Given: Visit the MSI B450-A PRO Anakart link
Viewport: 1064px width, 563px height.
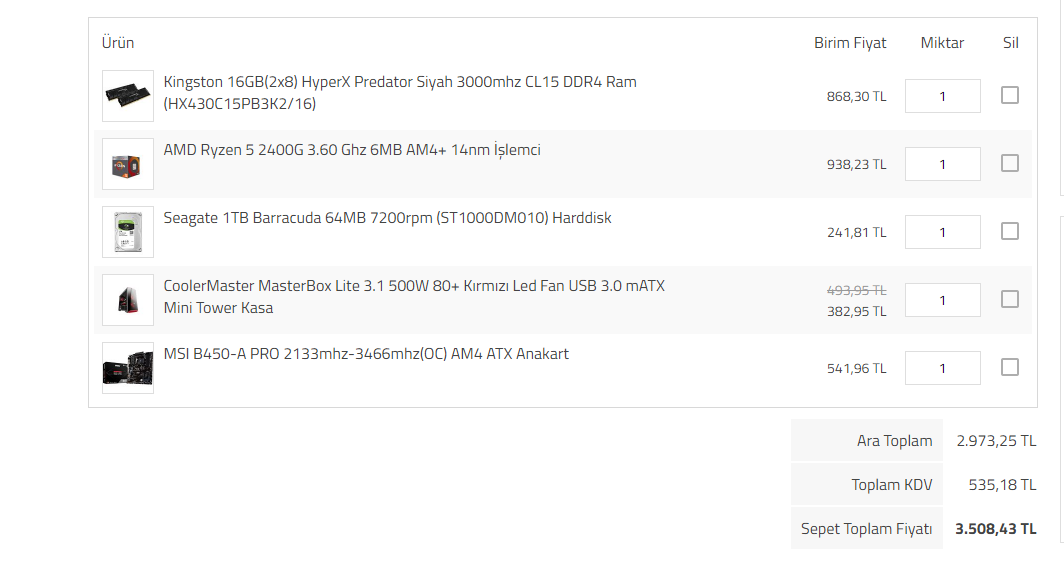Looking at the screenshot, I should click(366, 354).
